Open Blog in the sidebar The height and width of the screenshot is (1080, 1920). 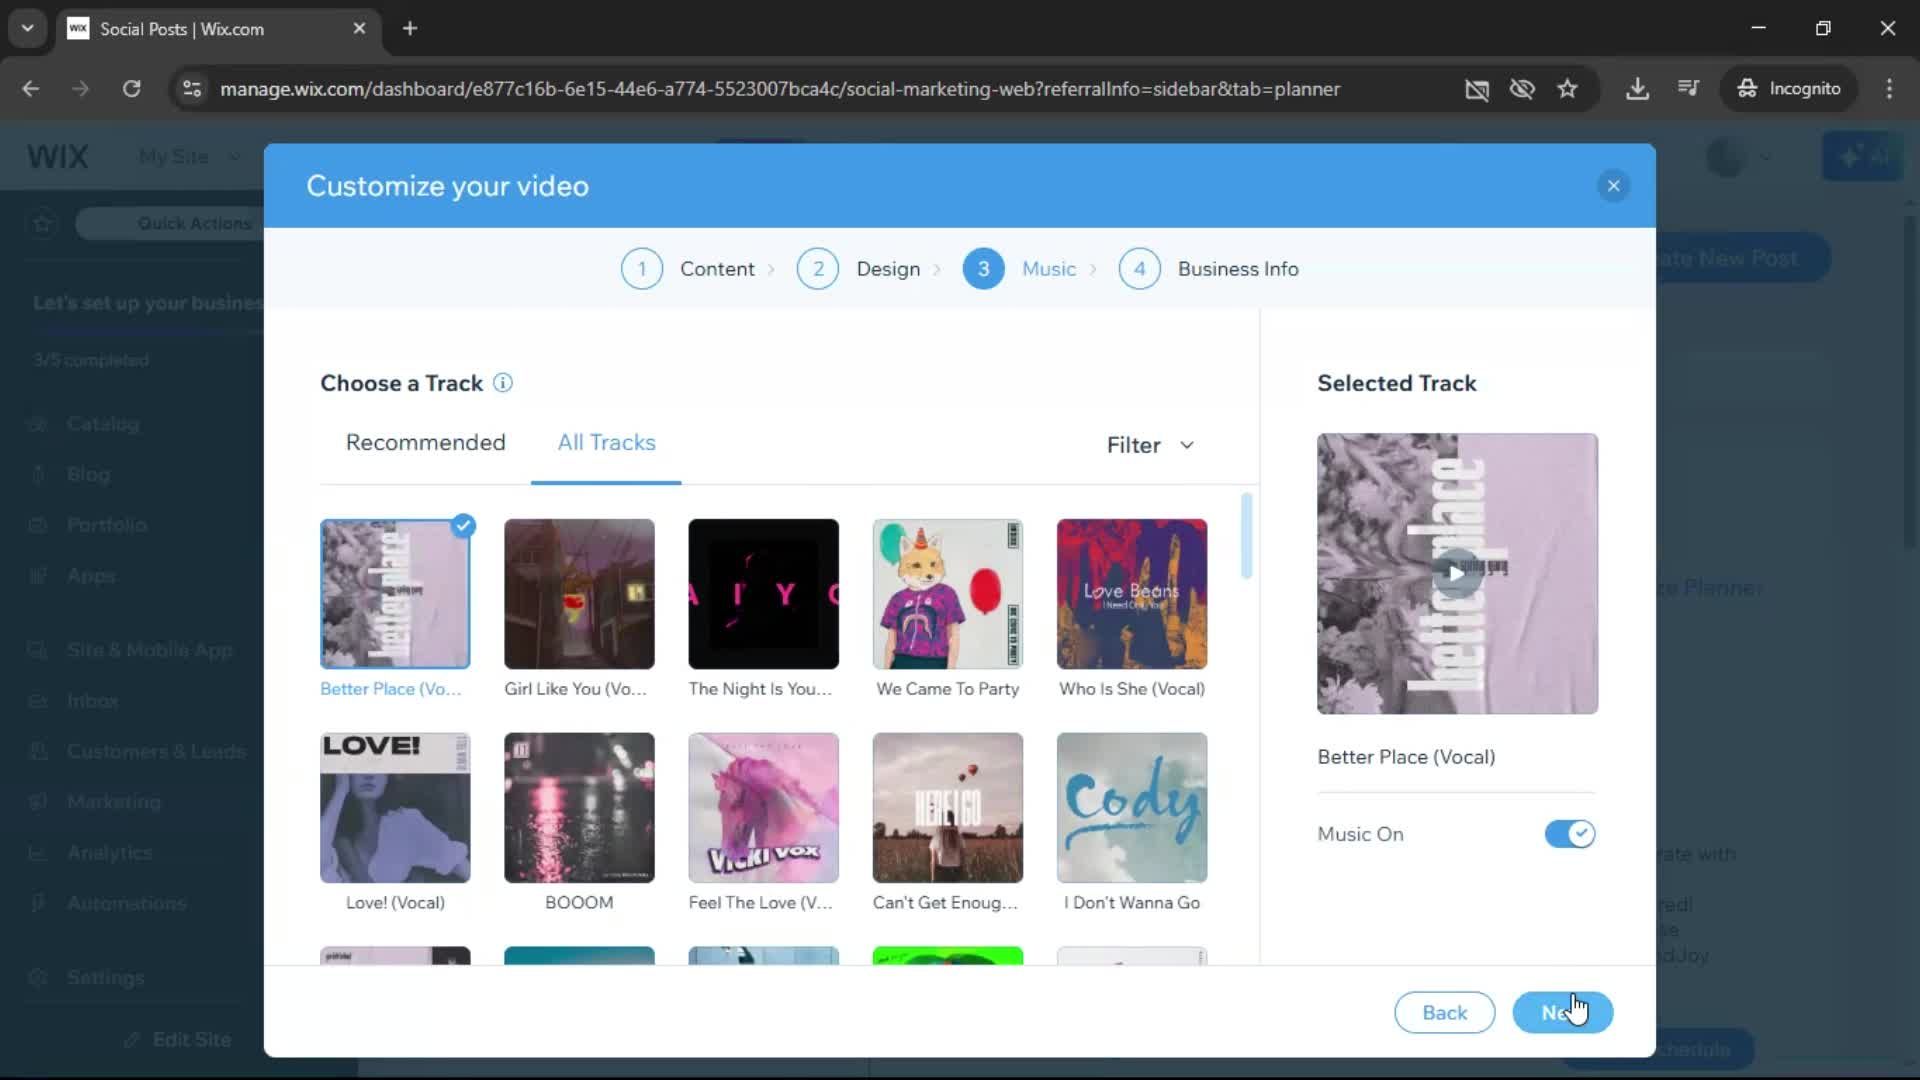(88, 474)
